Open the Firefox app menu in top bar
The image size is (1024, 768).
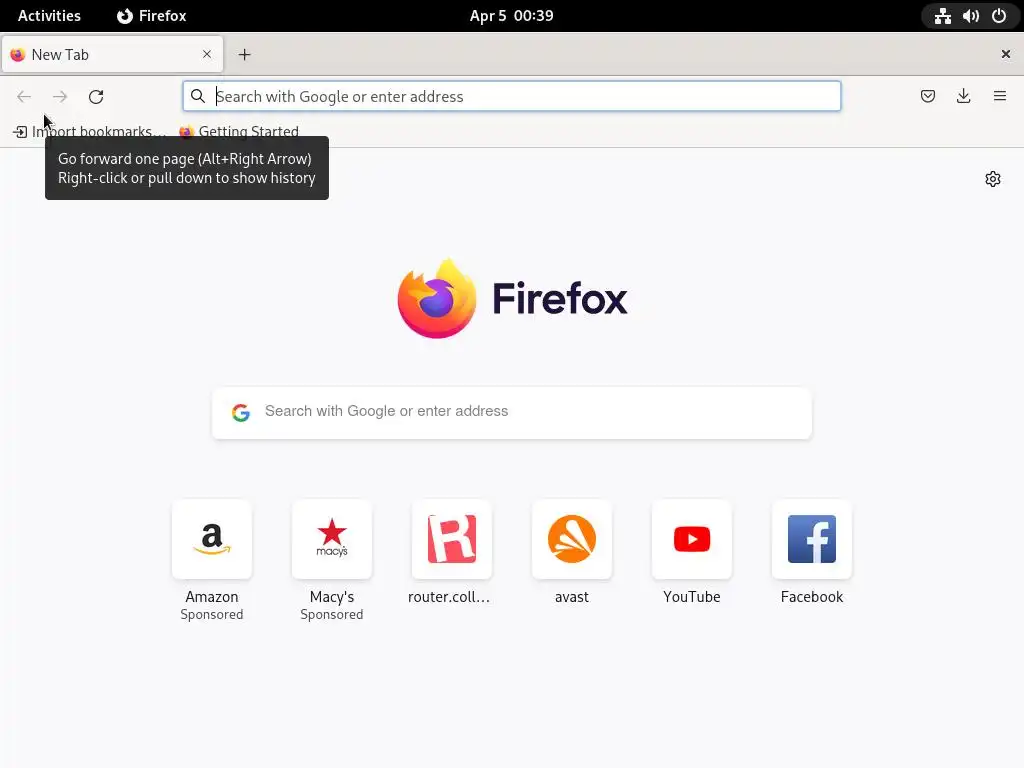coord(152,16)
